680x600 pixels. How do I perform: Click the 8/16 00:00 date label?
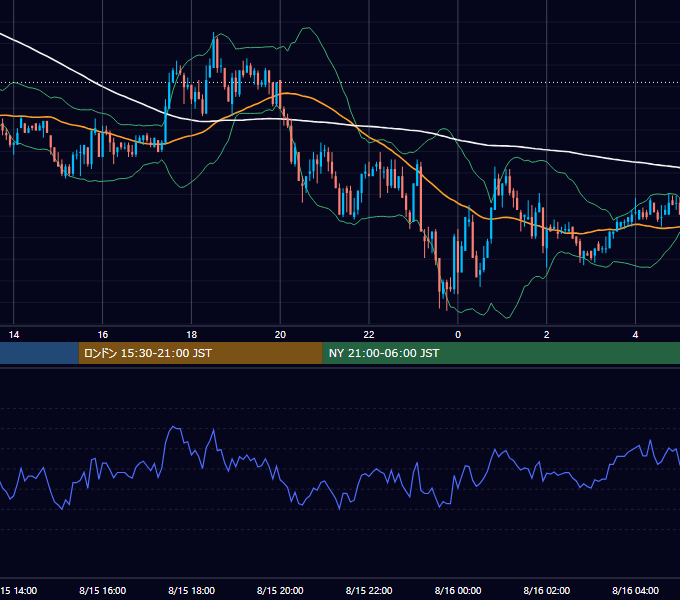[x=458, y=590]
